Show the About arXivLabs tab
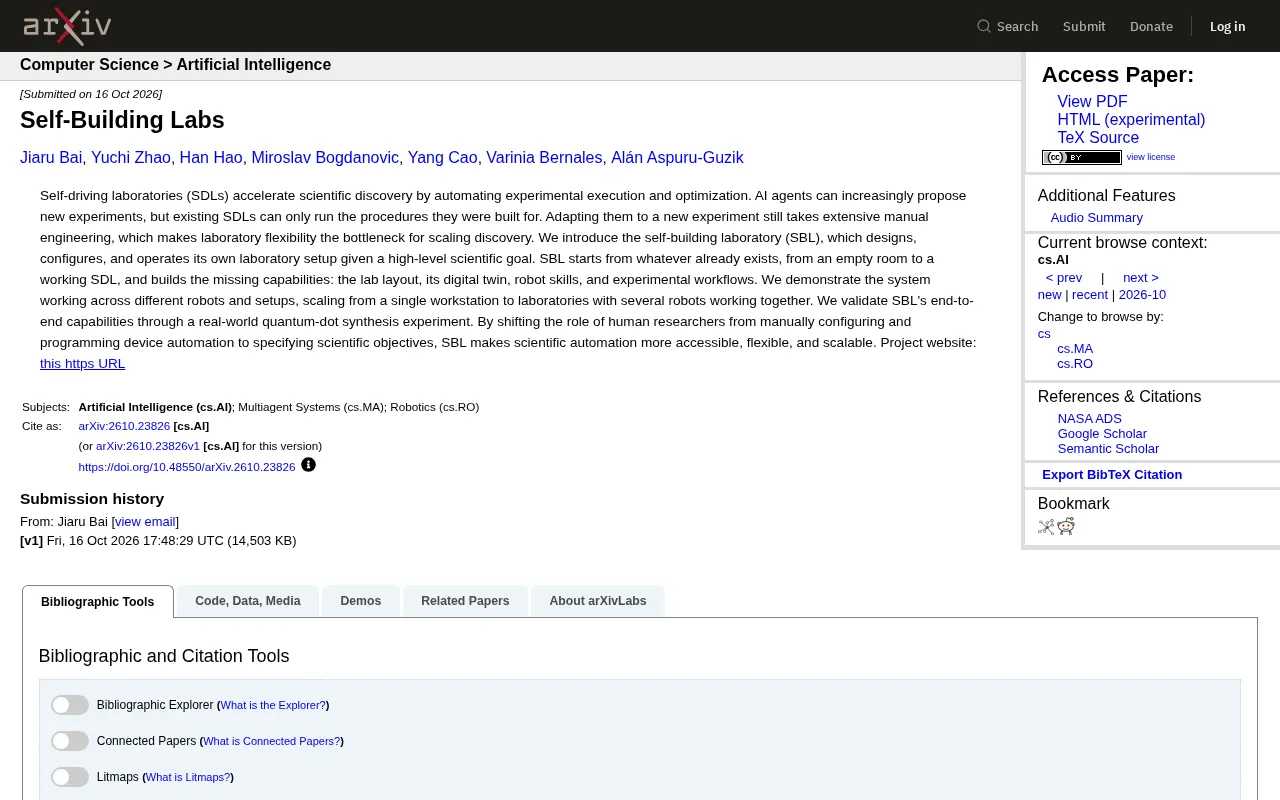This screenshot has width=1280, height=800. [x=598, y=601]
